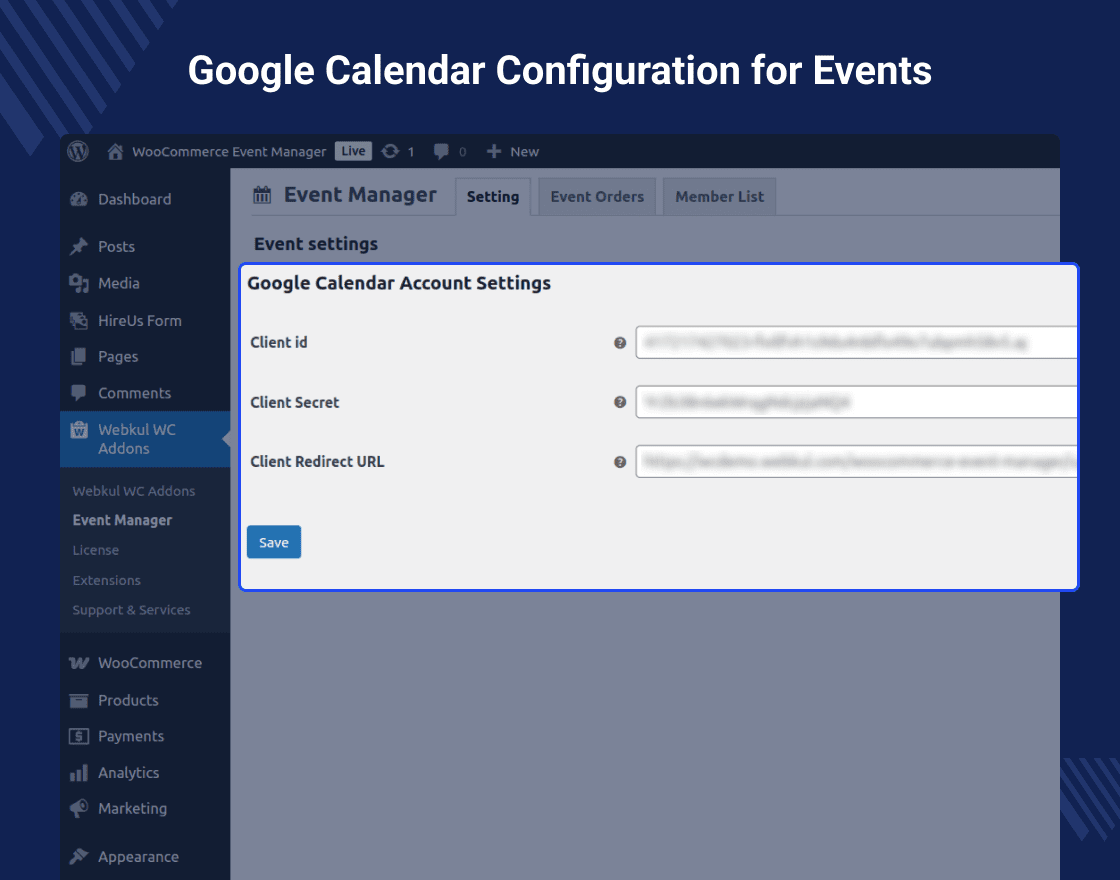Open the Member List tab
This screenshot has height=880, width=1120.
718,196
